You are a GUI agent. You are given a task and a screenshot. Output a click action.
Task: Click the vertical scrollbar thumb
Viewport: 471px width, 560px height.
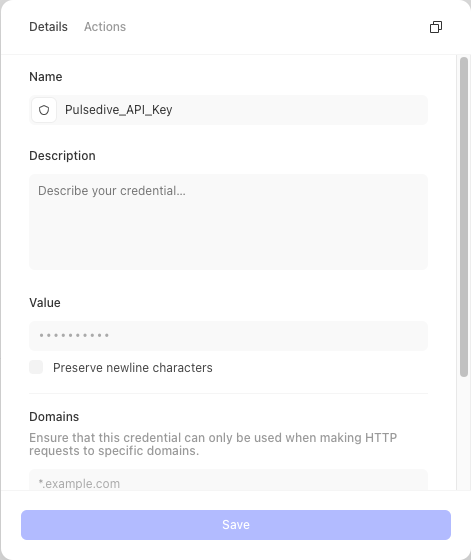(464, 217)
